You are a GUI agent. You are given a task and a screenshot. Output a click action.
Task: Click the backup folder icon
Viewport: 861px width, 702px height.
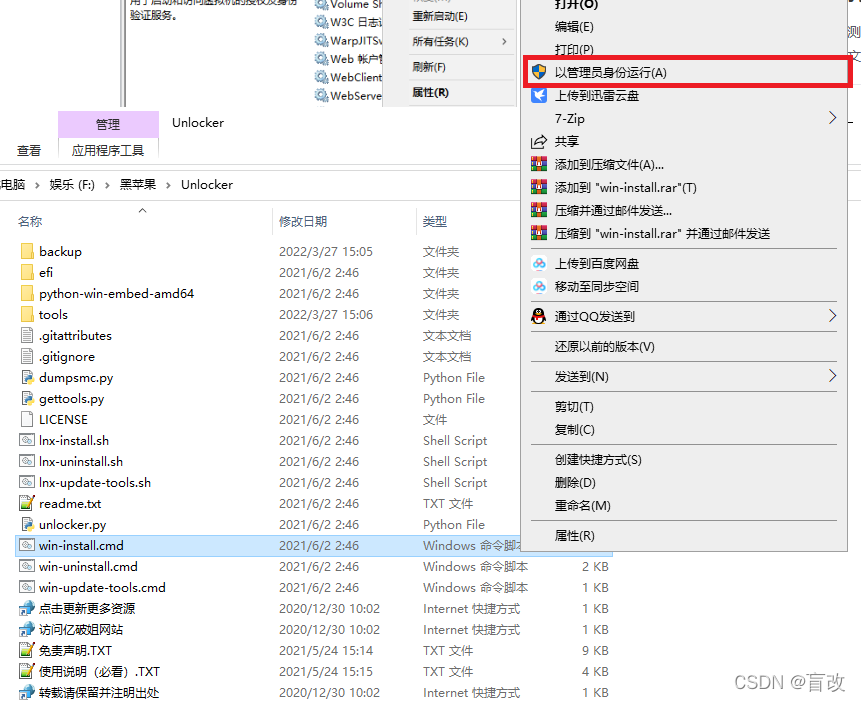coord(26,252)
